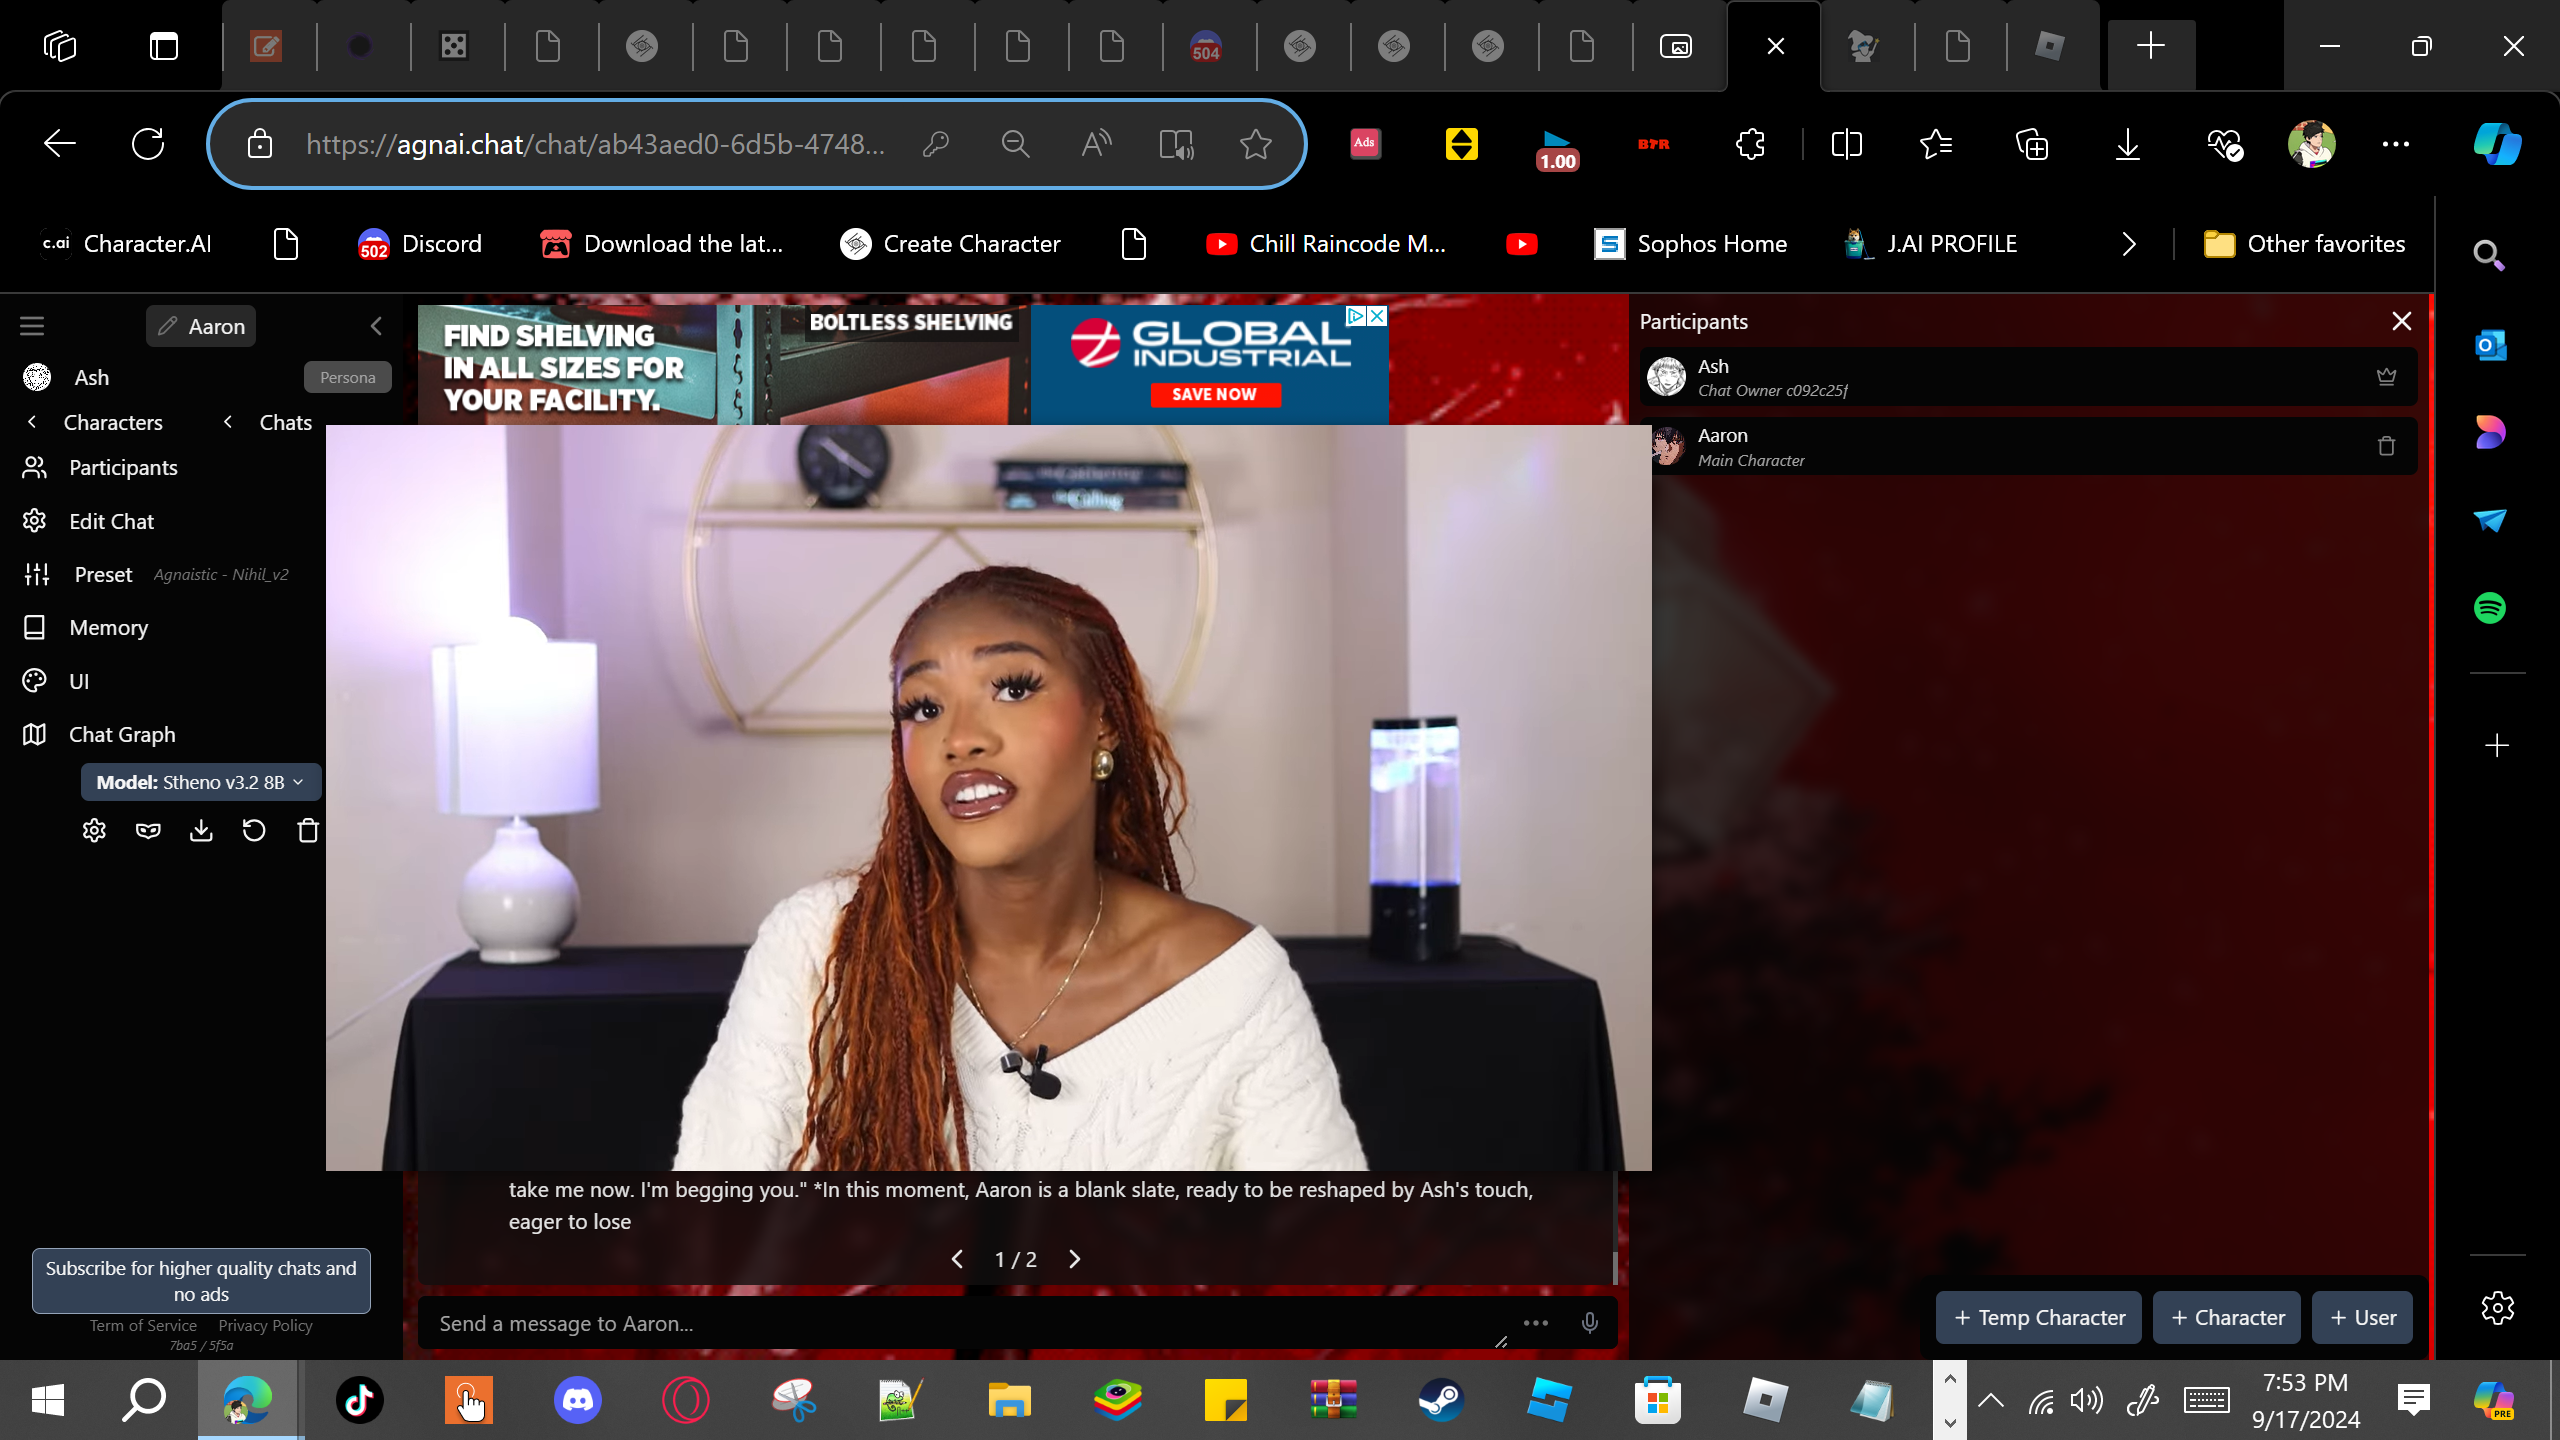This screenshot has height=1440, width=2560.
Task: Click the persona mask icon
Action: click(x=148, y=830)
